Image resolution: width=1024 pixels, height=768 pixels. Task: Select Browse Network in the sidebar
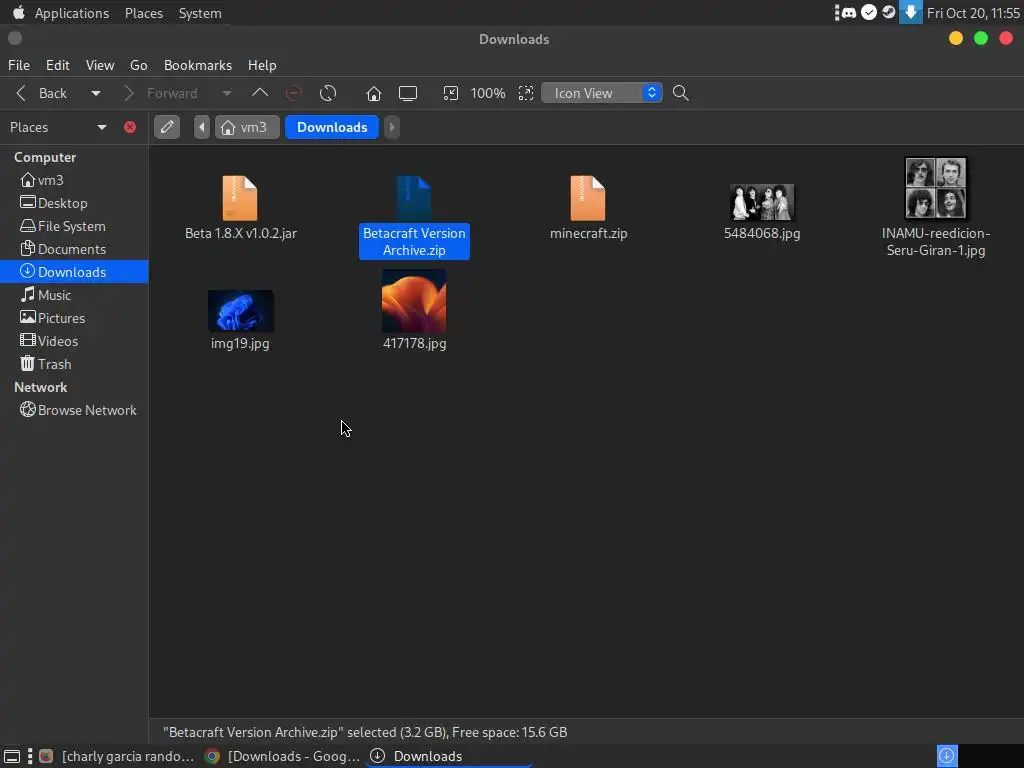pos(74,410)
